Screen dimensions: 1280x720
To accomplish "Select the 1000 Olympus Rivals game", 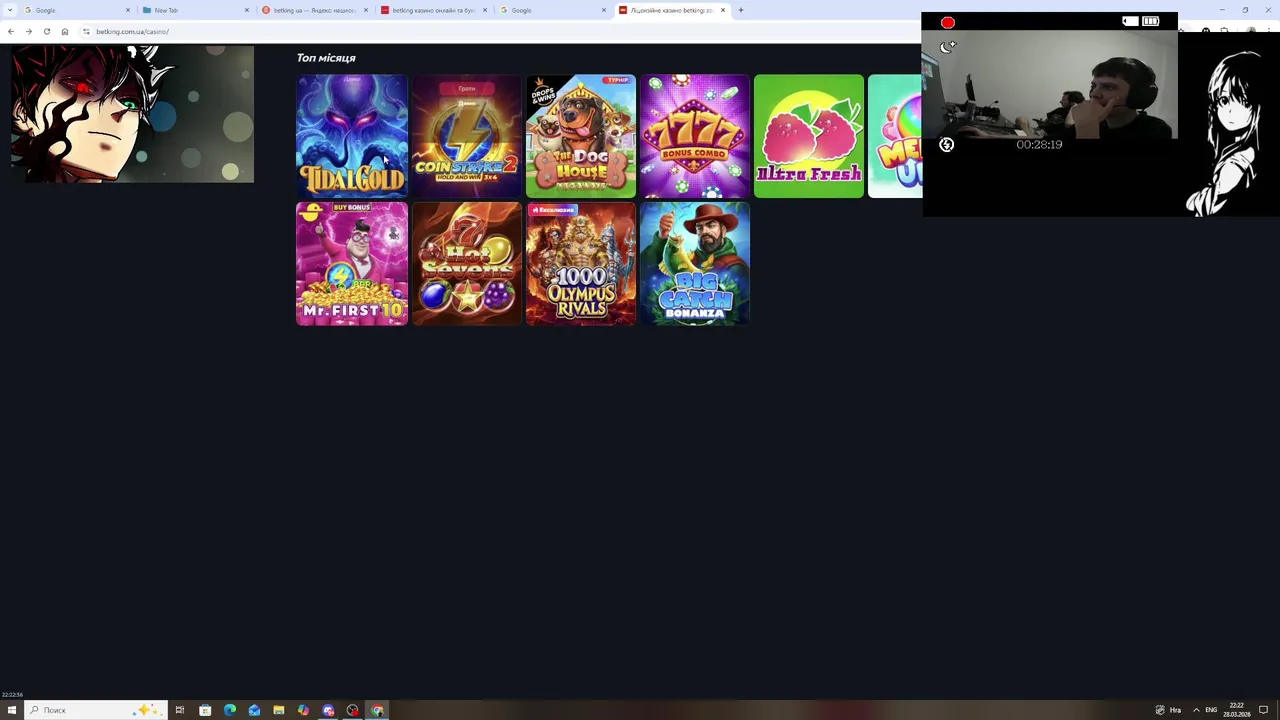I will coord(581,264).
